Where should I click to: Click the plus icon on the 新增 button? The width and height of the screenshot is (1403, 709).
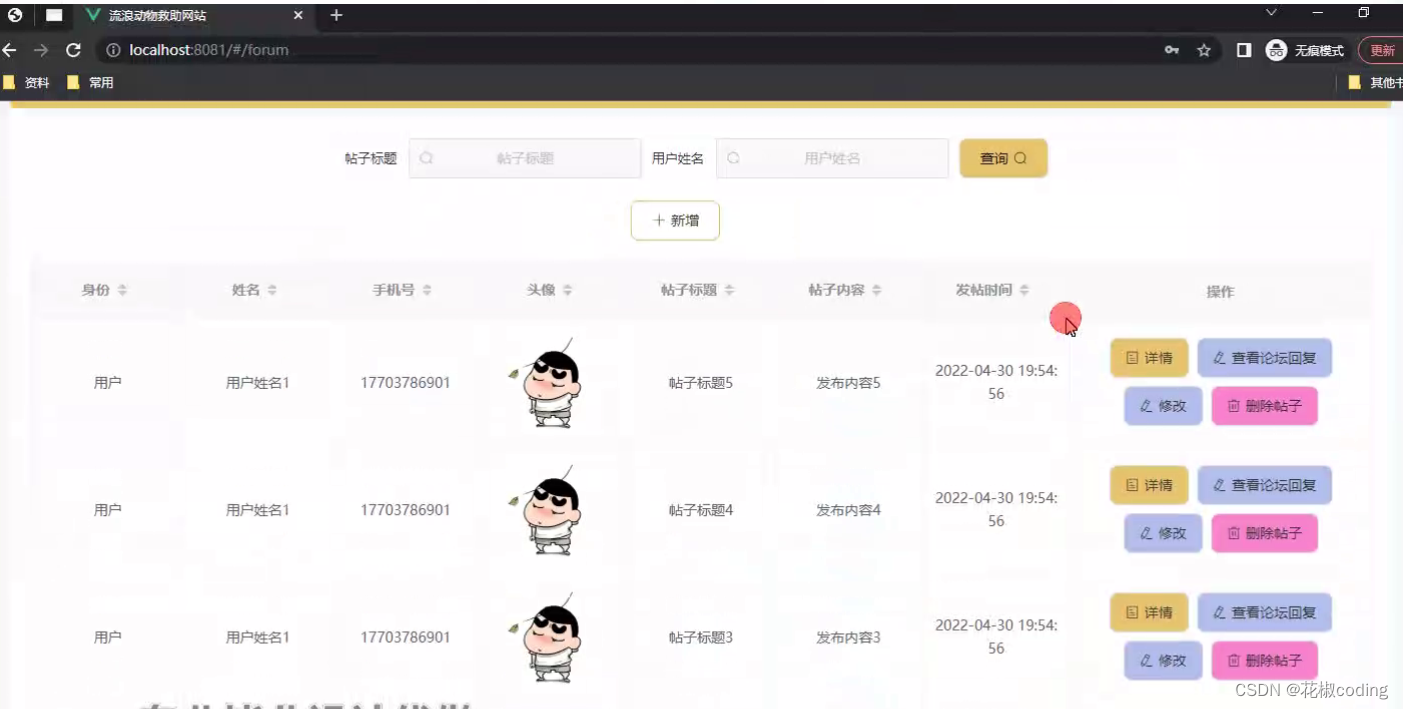click(x=658, y=220)
